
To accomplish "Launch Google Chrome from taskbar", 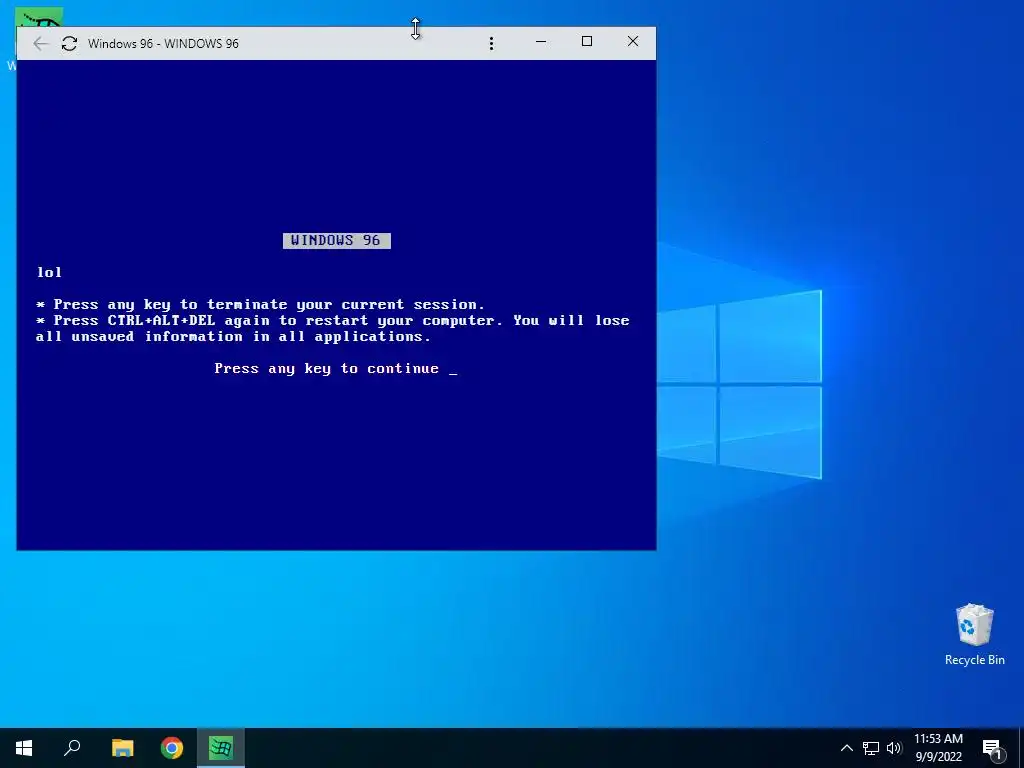I will [x=172, y=748].
